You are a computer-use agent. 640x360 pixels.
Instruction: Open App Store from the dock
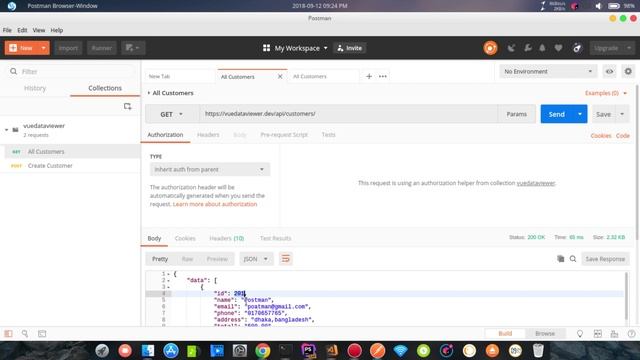tap(171, 350)
